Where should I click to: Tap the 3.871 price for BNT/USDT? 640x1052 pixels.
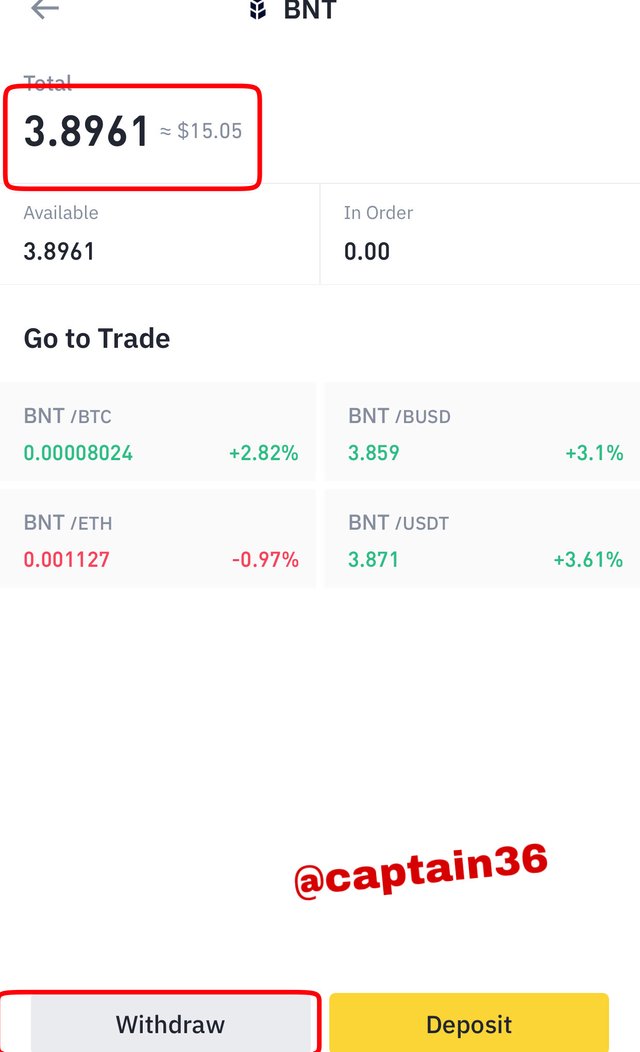pyautogui.click(x=373, y=560)
